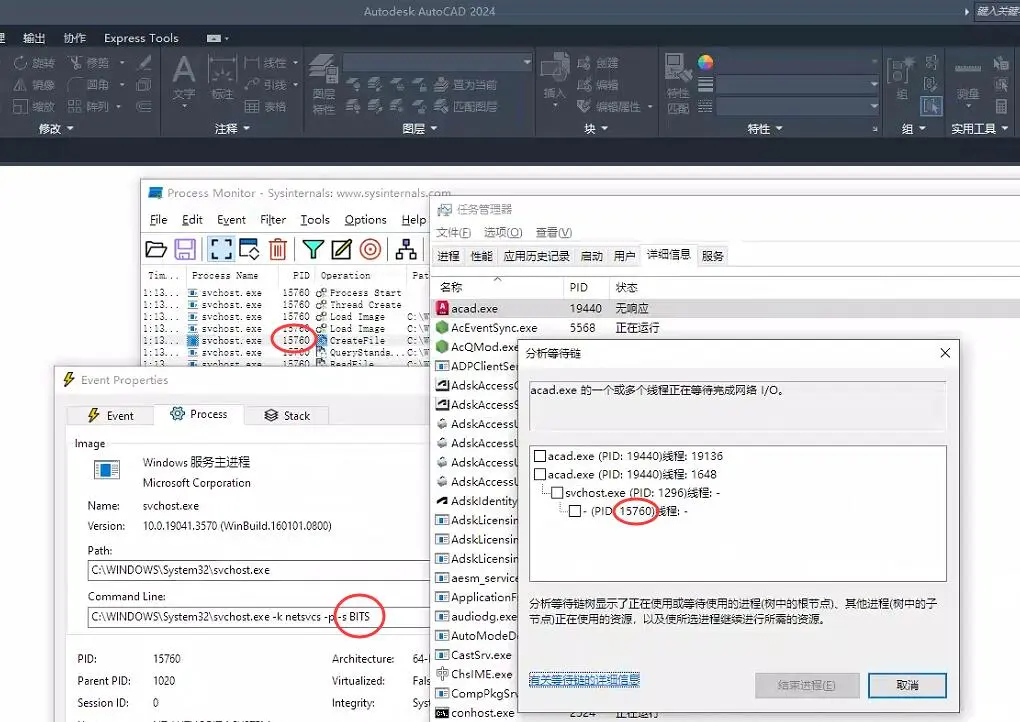Check the svchost.exe PID 1296 checkbox
This screenshot has width=1020, height=722.
(x=557, y=492)
